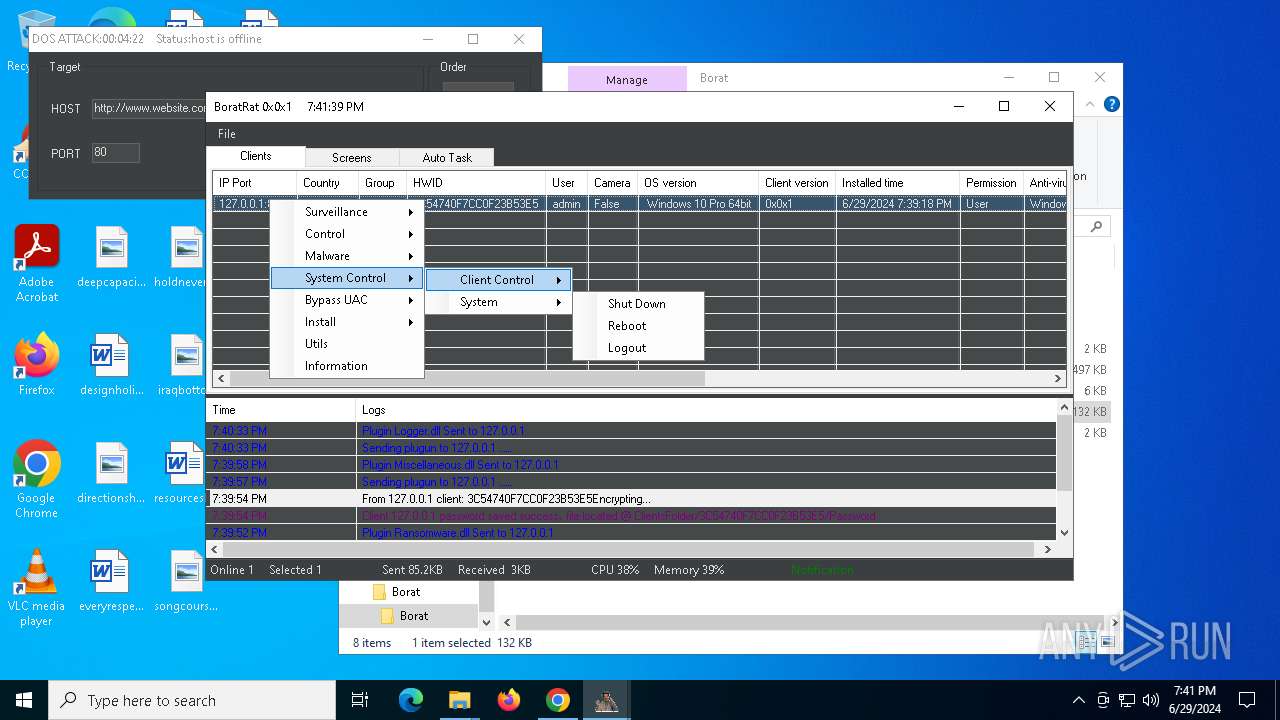1280x720 pixels.
Task: Launch Microsoft Edge from taskbar
Action: 411,700
